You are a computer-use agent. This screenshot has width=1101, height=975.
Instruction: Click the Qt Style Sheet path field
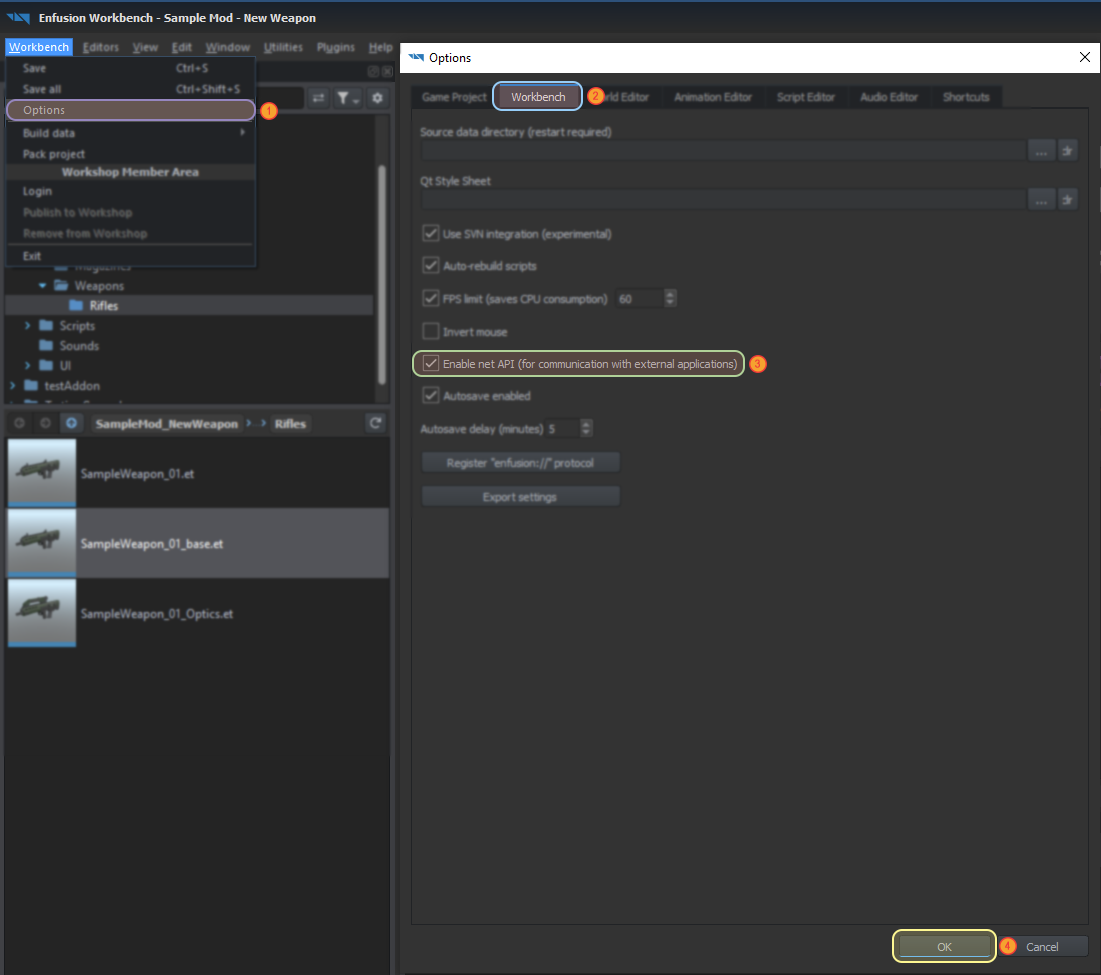[723, 199]
